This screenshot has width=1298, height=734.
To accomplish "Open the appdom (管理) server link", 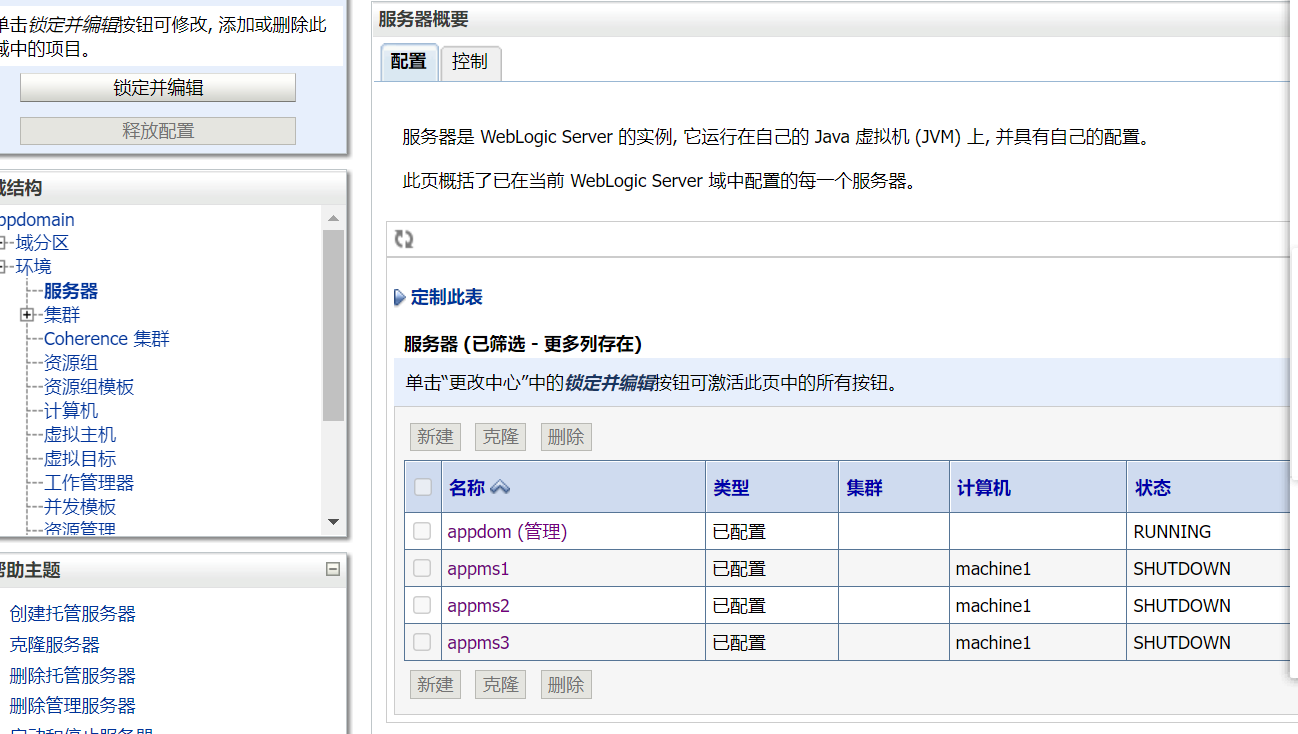I will coord(507,531).
